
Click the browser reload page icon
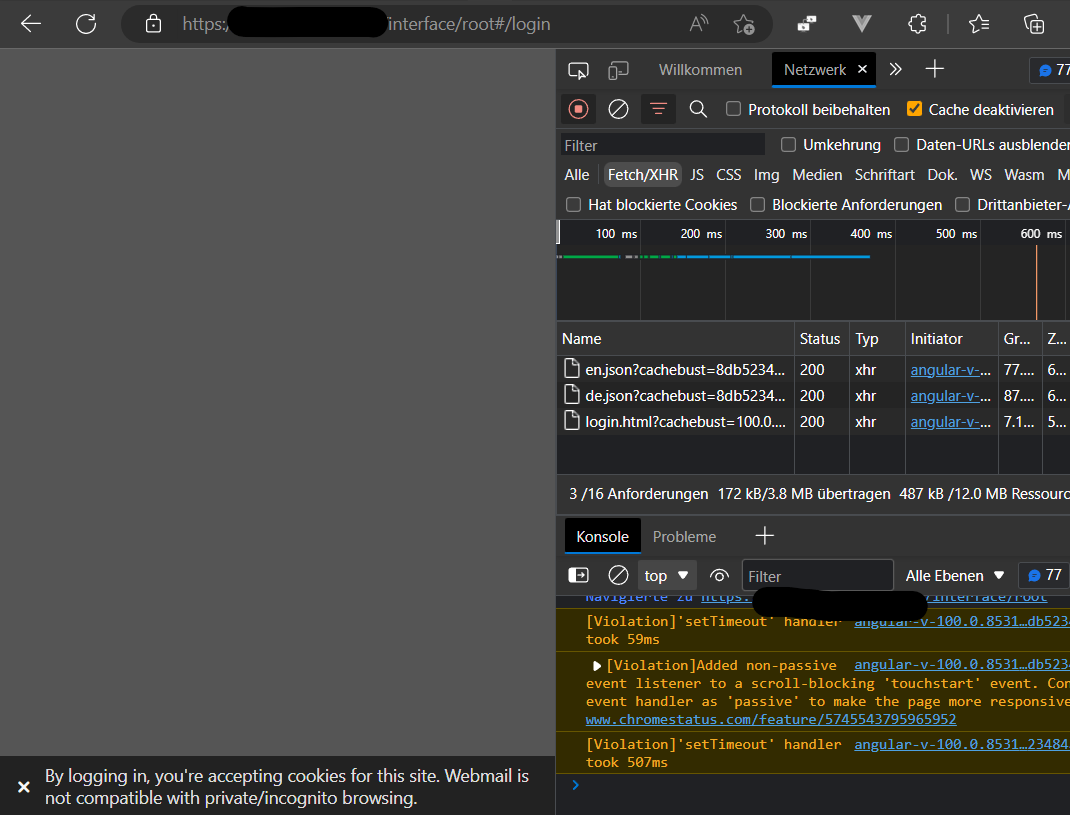(x=86, y=24)
